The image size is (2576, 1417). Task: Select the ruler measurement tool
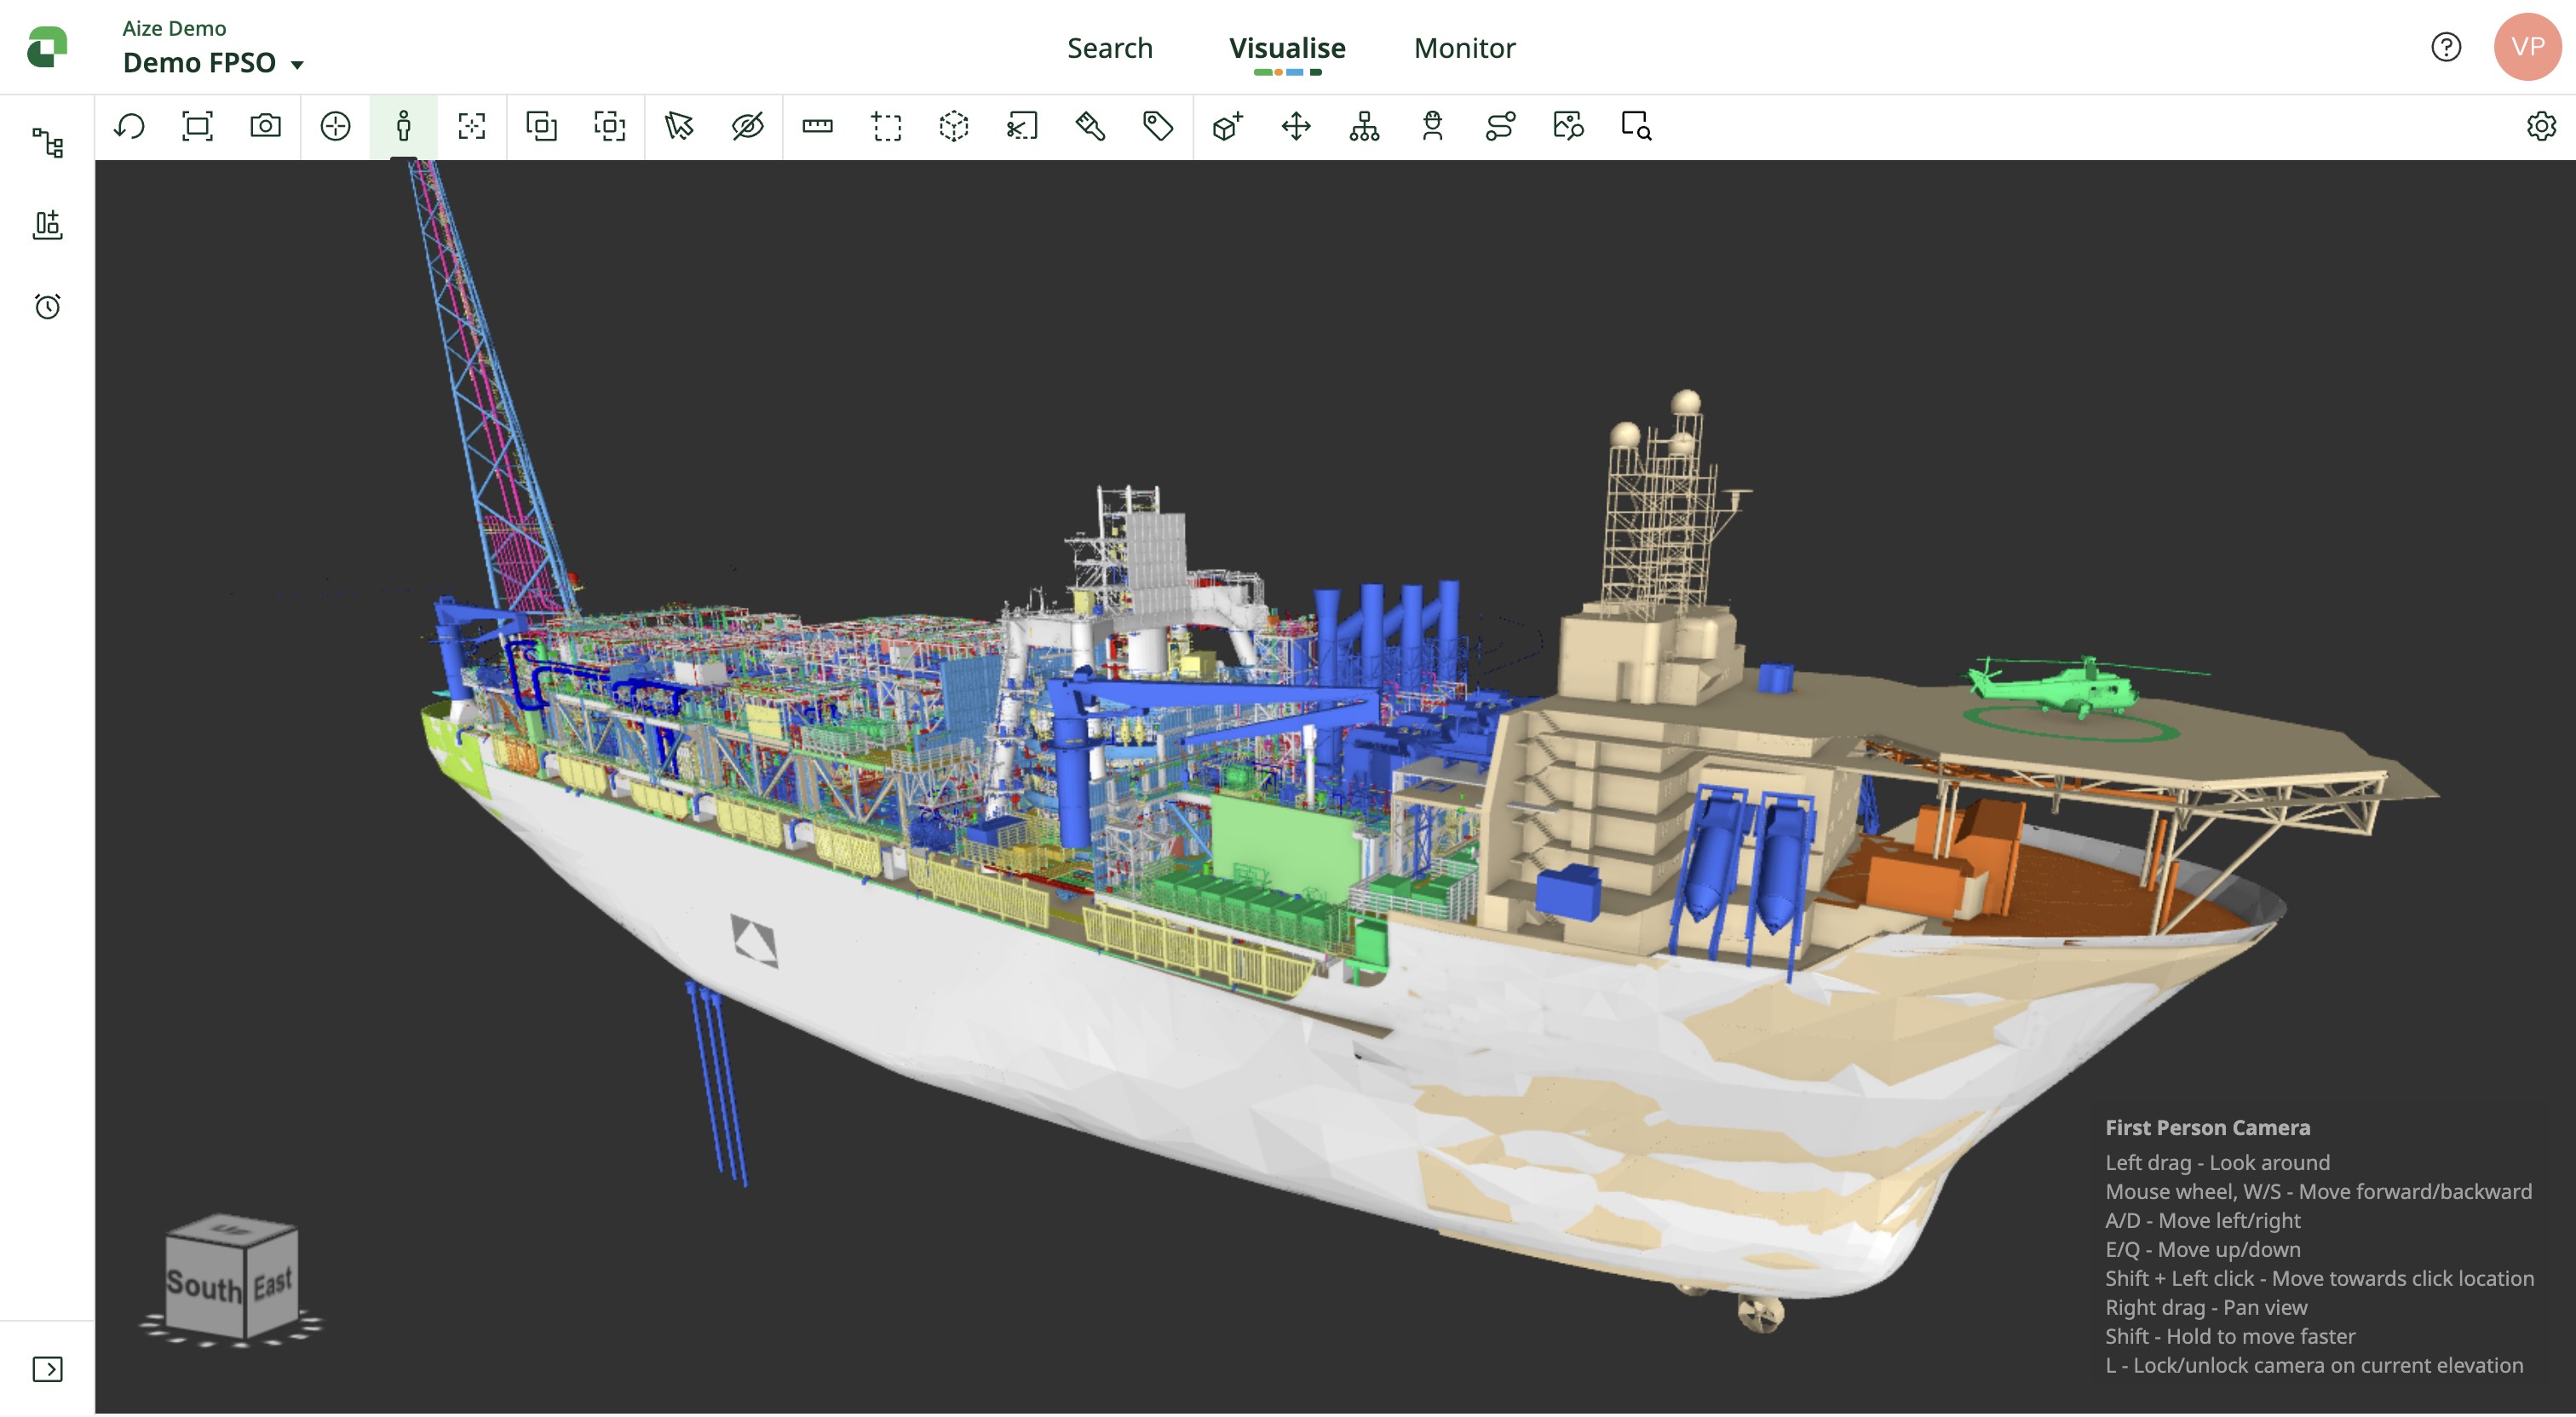tap(817, 126)
